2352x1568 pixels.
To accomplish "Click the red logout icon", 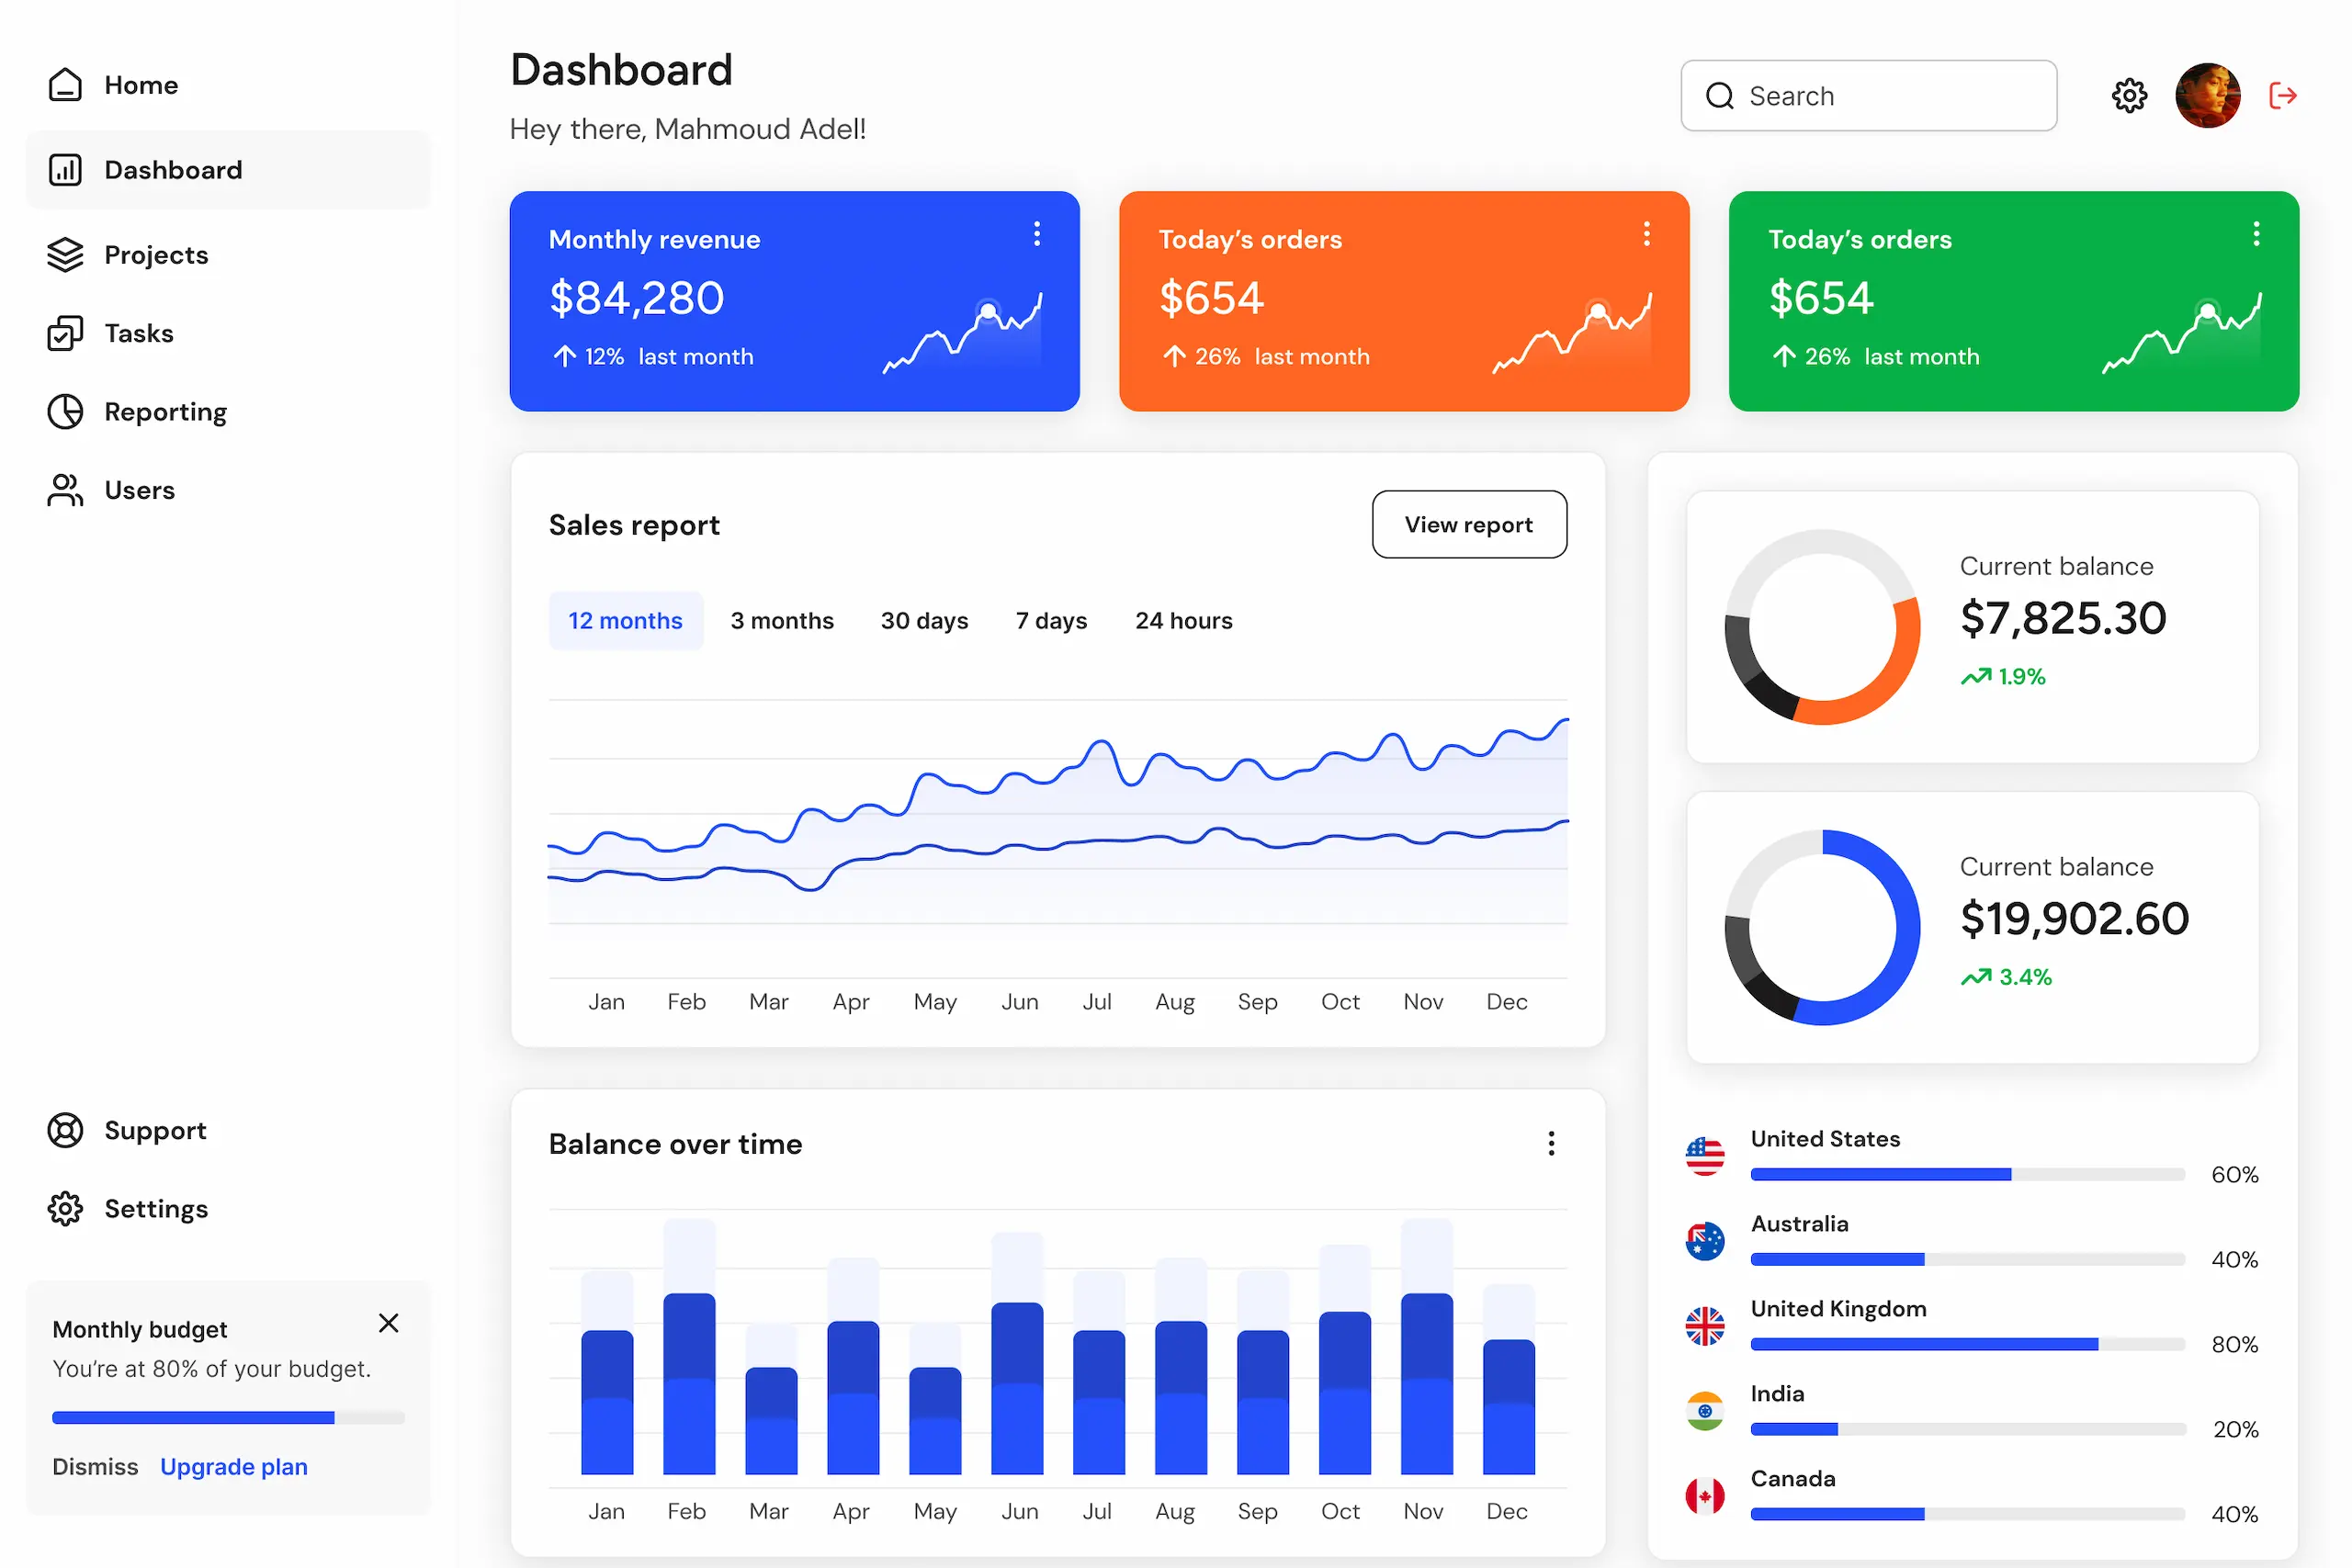I will click(2284, 95).
